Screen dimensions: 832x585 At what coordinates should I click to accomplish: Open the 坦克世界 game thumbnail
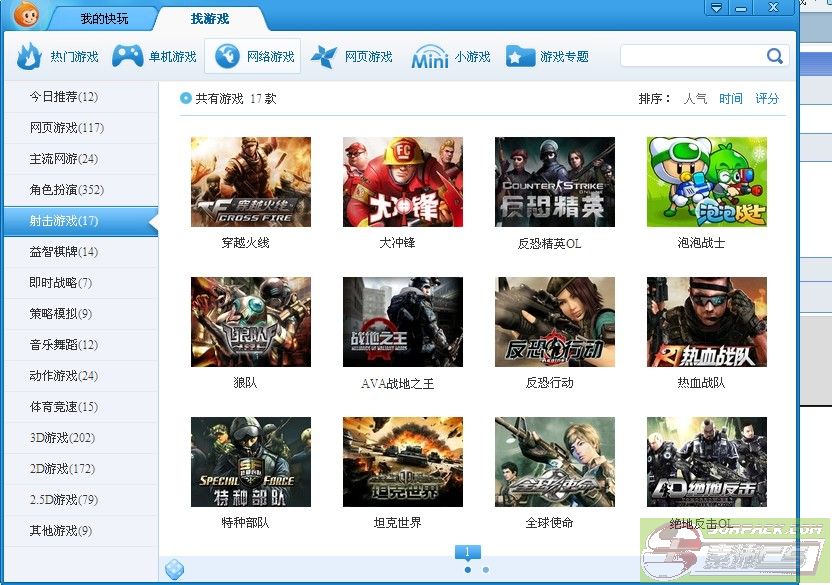[402, 462]
